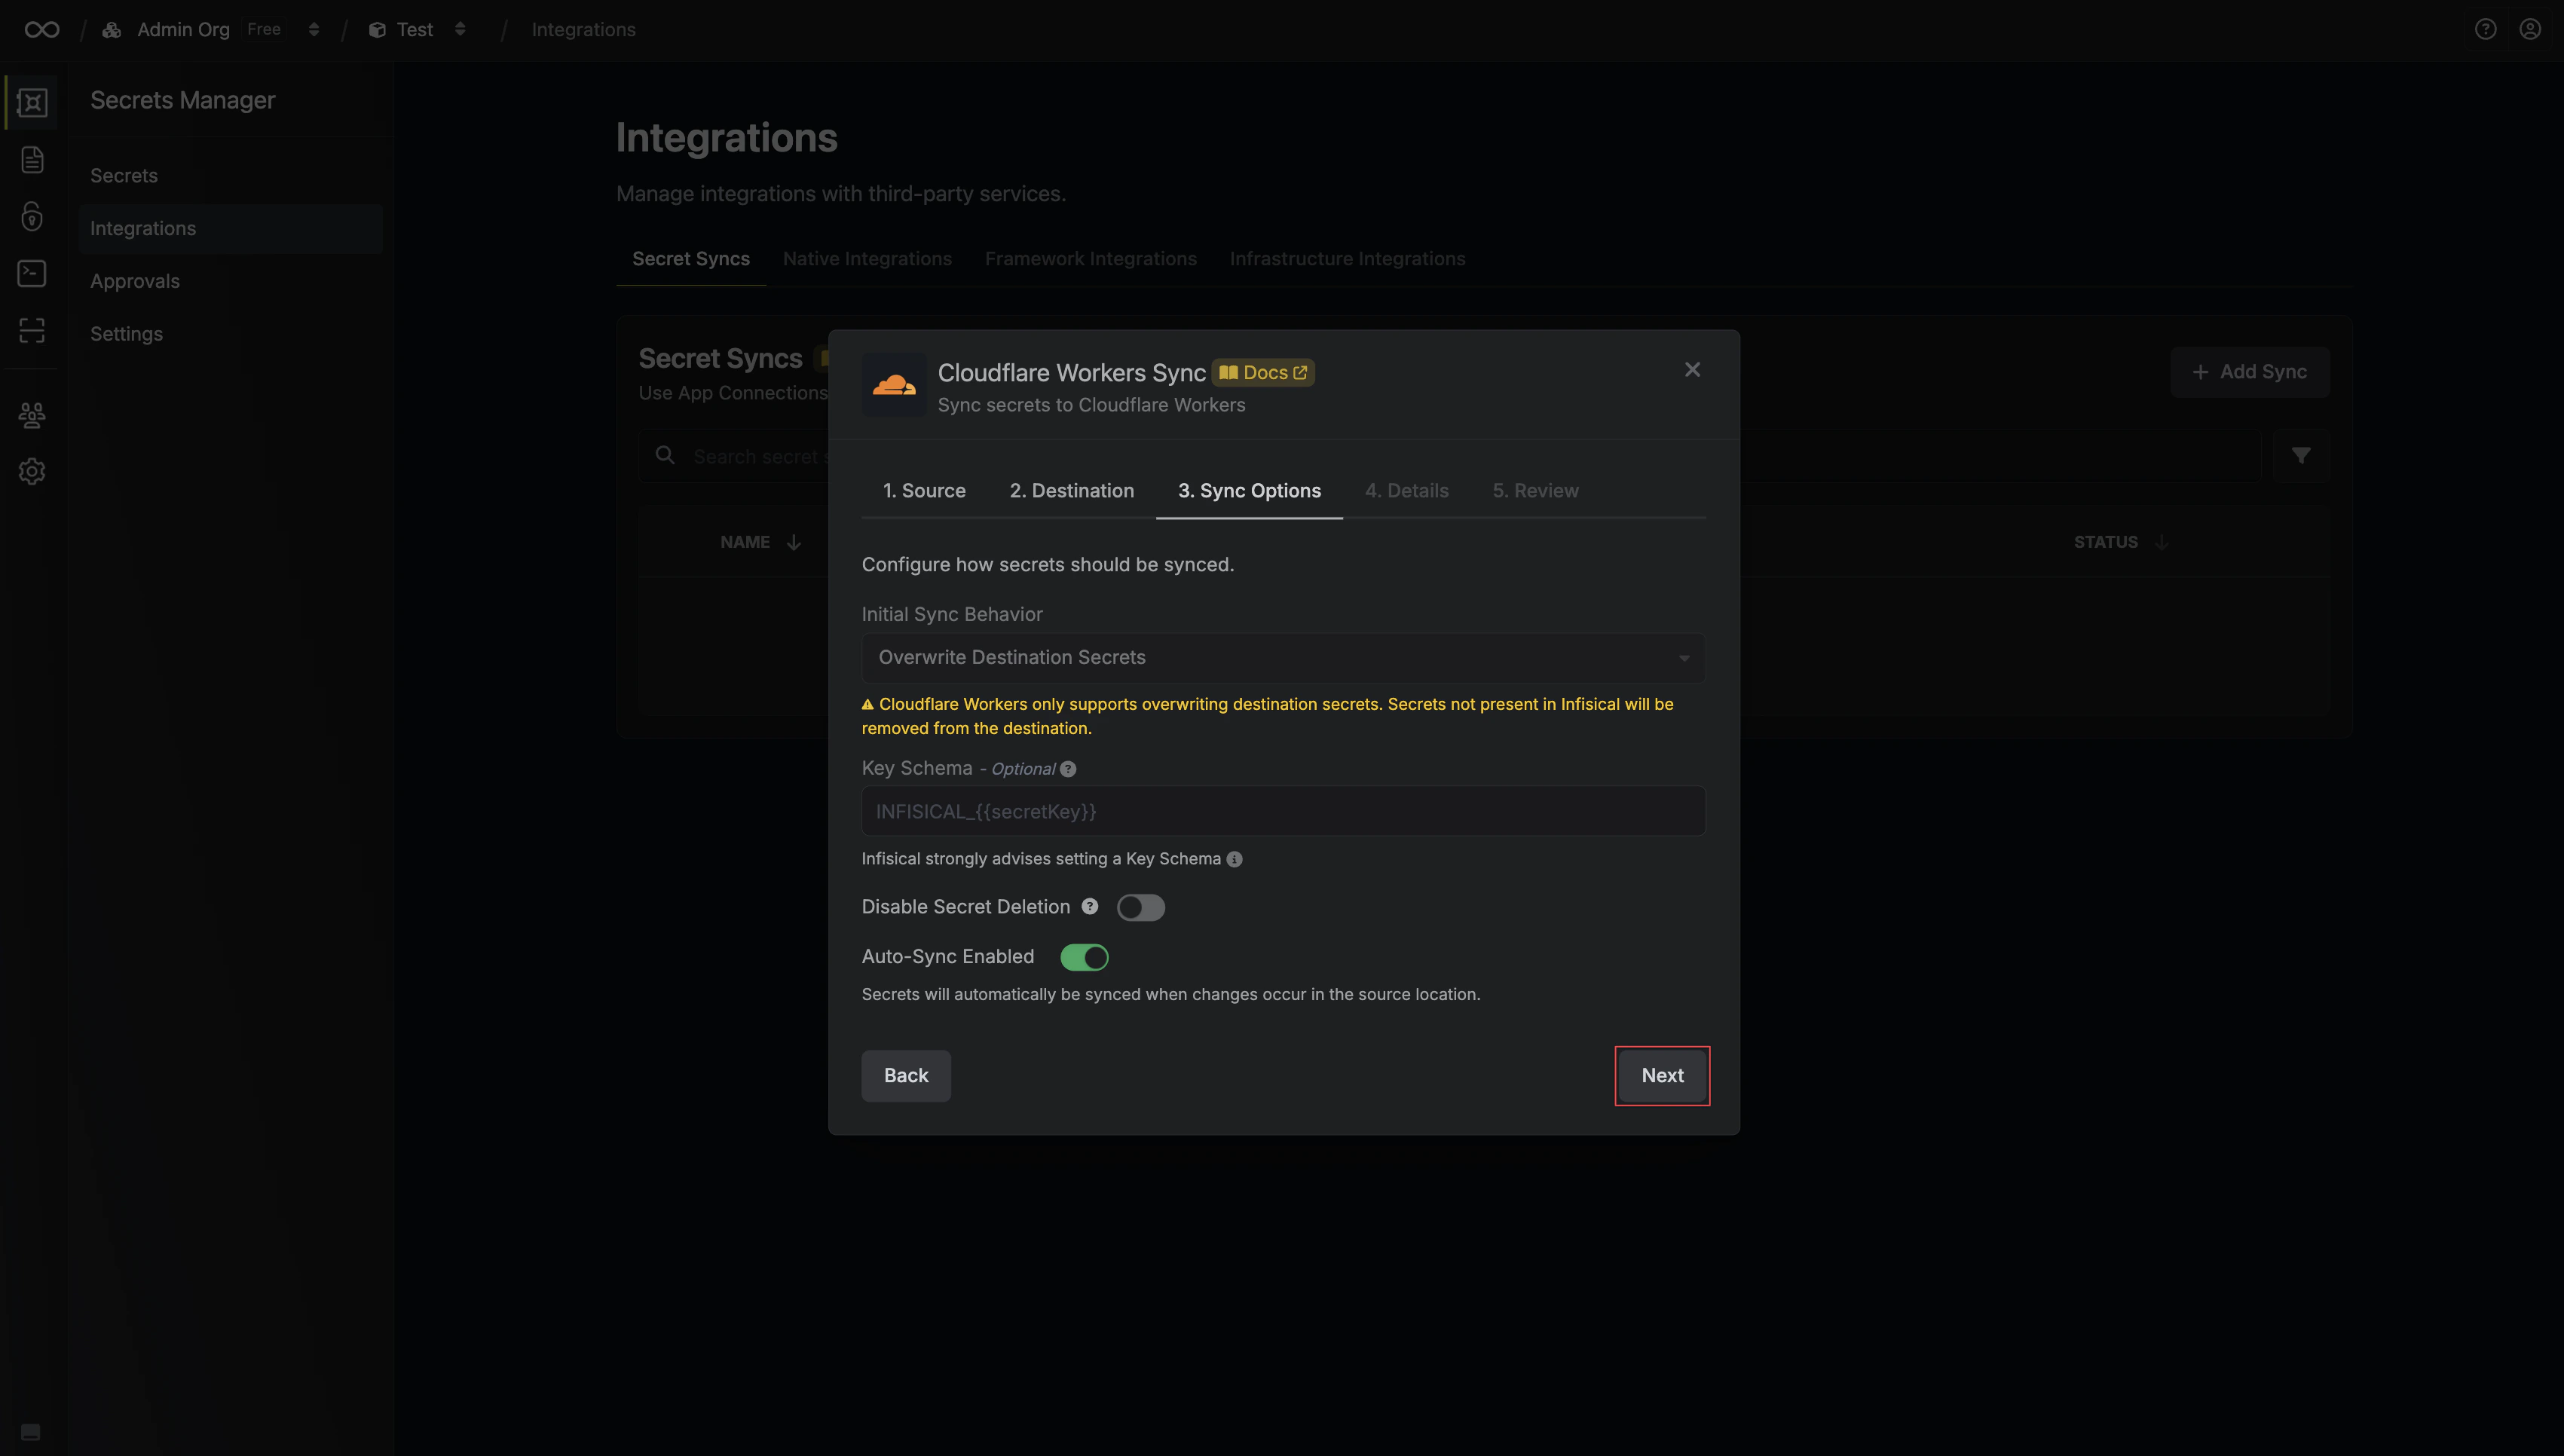
Task: Open the settings gear in the left rail
Action: tap(32, 471)
